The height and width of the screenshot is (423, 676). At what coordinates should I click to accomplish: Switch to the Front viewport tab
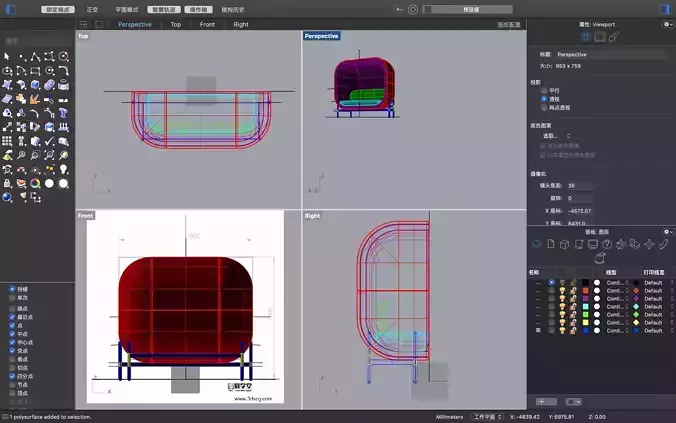pos(207,25)
